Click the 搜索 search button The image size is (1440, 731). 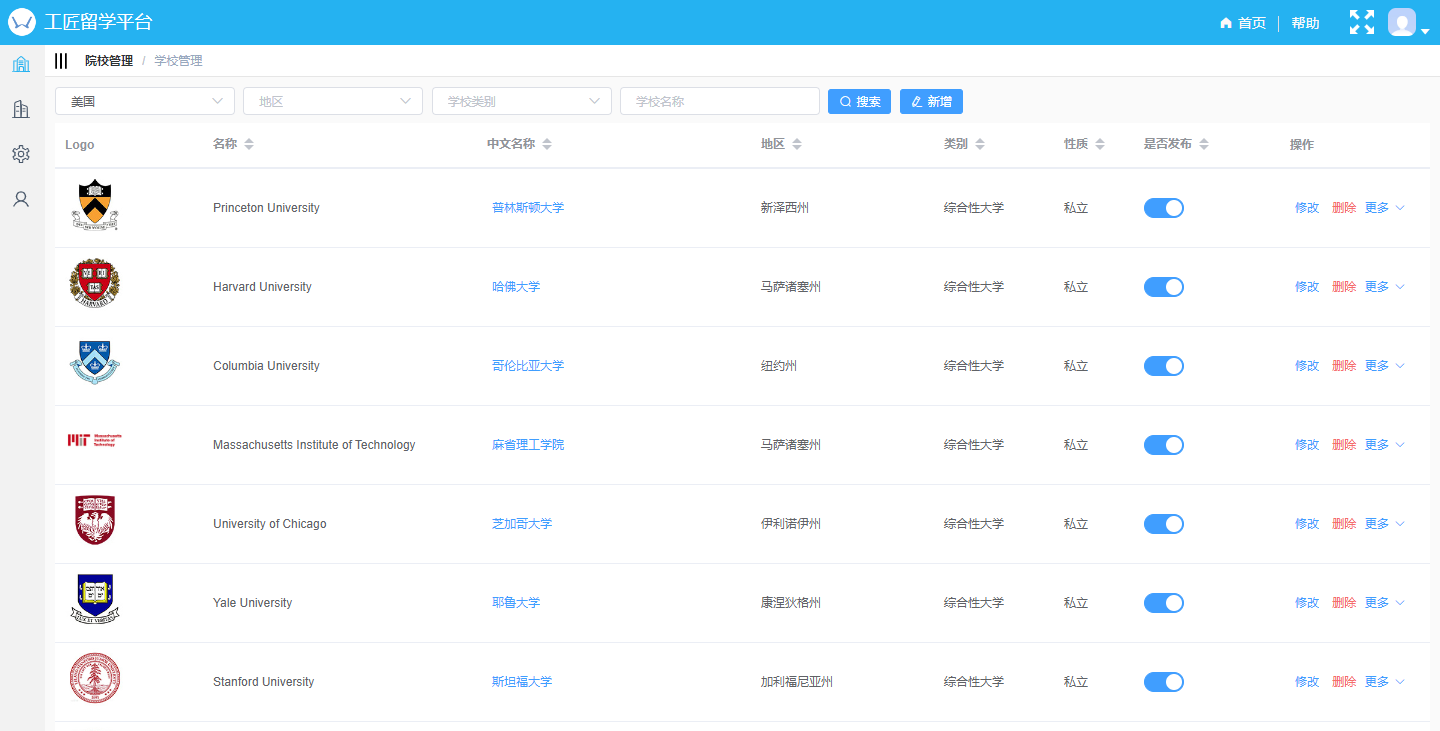(x=859, y=101)
